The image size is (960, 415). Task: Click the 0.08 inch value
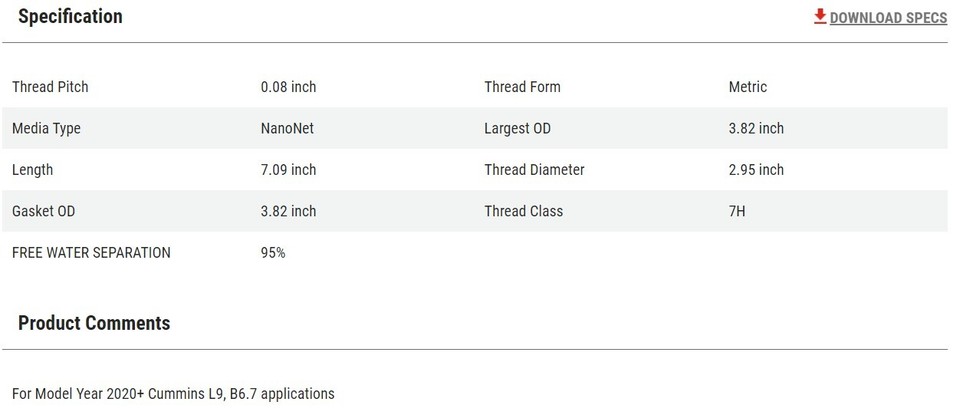click(288, 87)
